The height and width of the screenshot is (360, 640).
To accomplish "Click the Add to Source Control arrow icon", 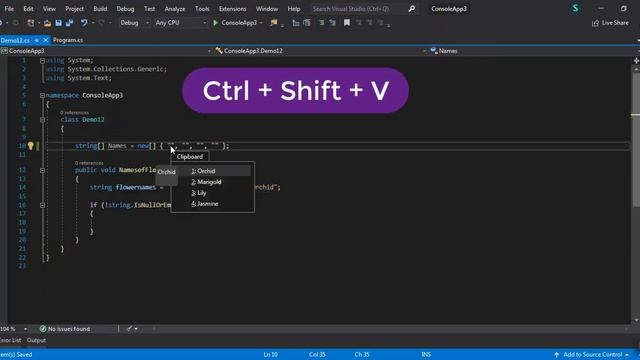I will point(557,355).
